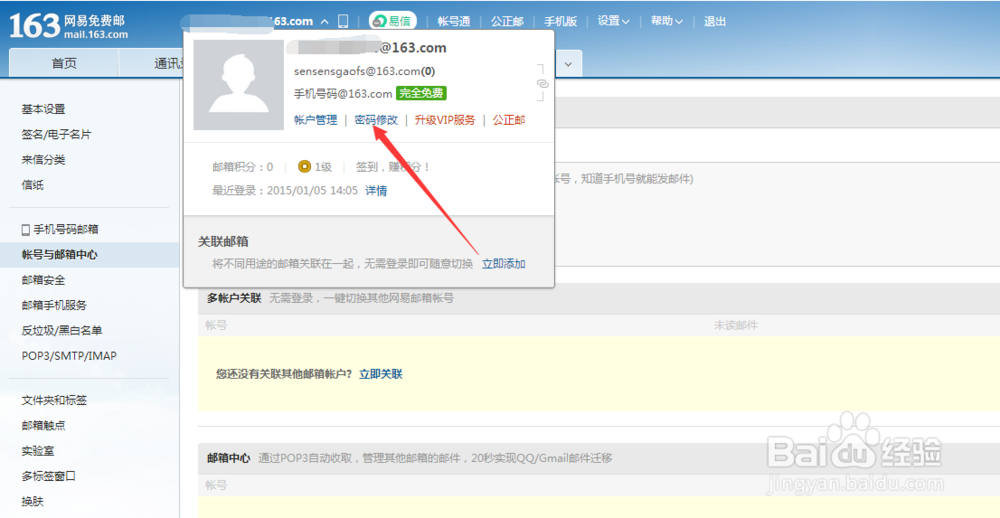Open the 设置 dropdown menu
Image resolution: width=1000 pixels, height=518 pixels.
(613, 21)
